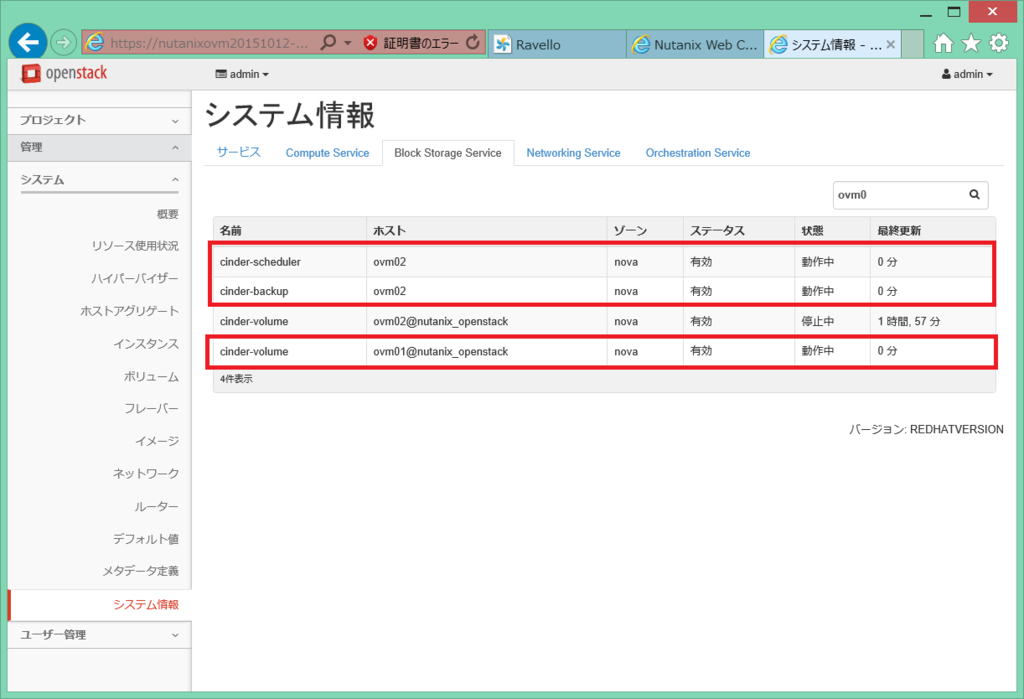Select the Orchestration Service tab
Viewport: 1024px width, 699px height.
tap(697, 153)
